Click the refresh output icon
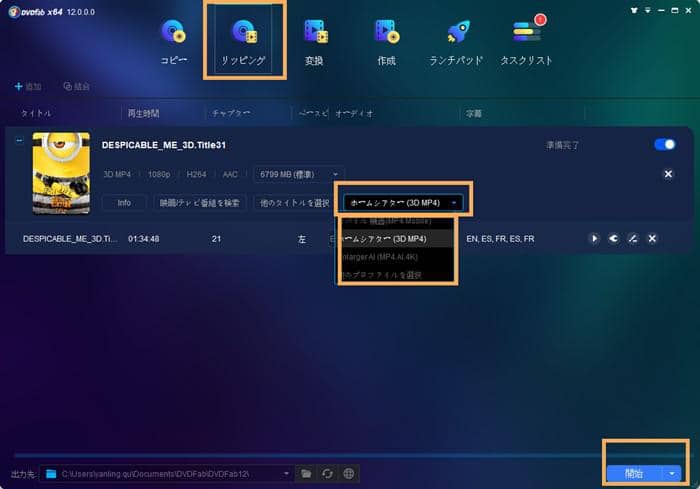The width and height of the screenshot is (700, 489). click(327, 473)
